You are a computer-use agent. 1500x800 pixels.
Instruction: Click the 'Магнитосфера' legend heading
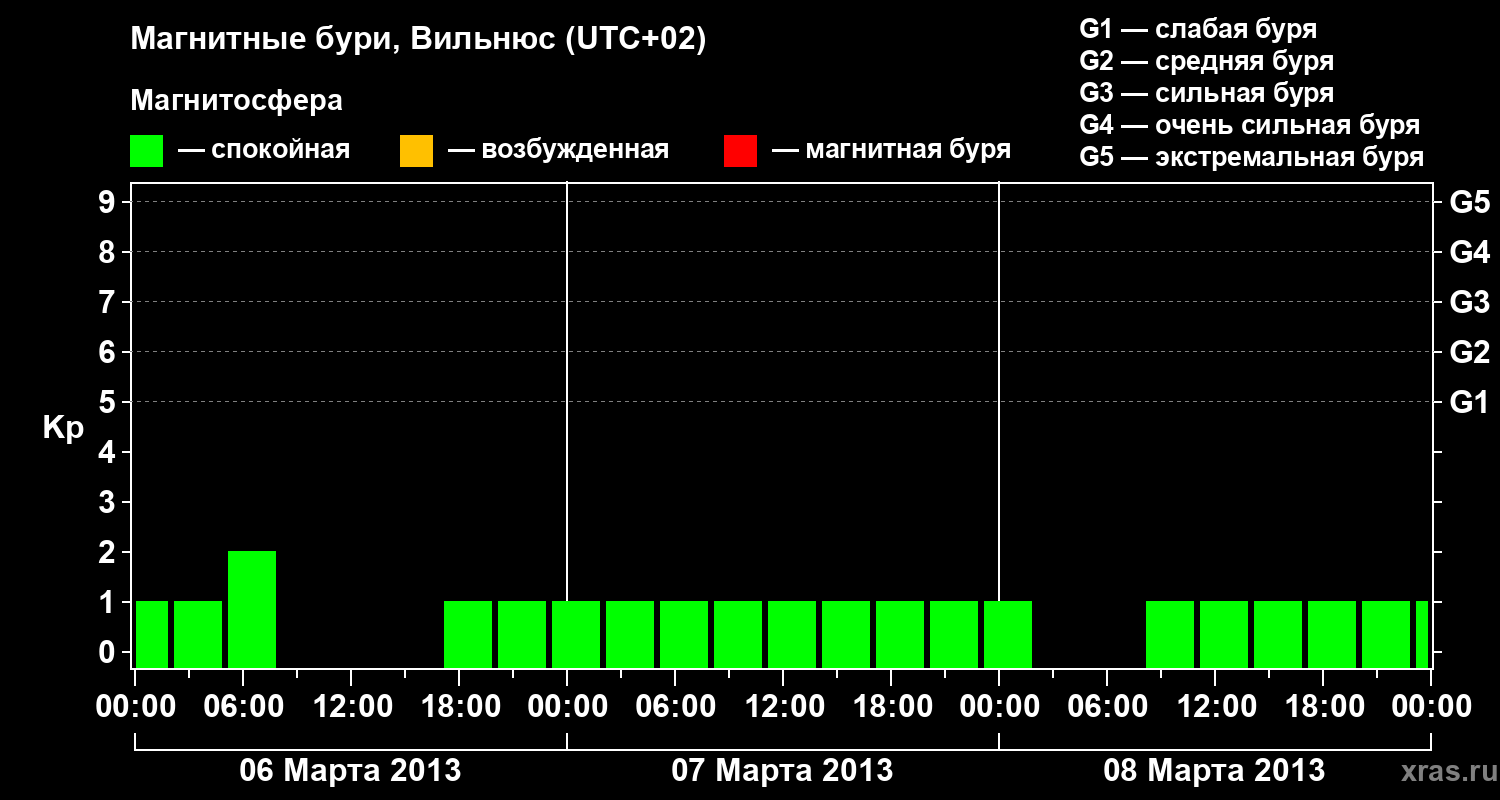pos(236,101)
